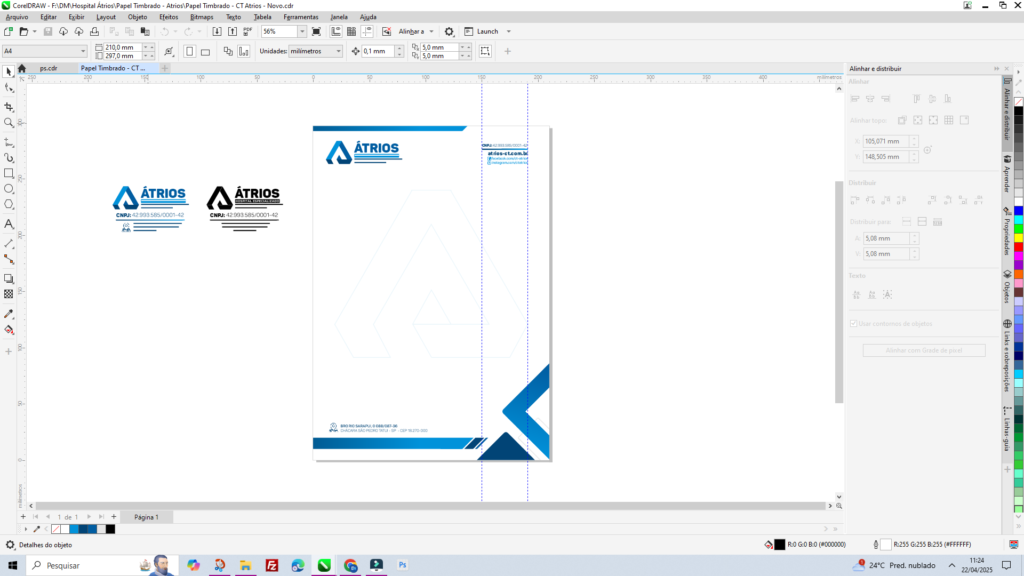Open the Options gear icon
Screen dimensions: 1024x576
[x=449, y=31]
